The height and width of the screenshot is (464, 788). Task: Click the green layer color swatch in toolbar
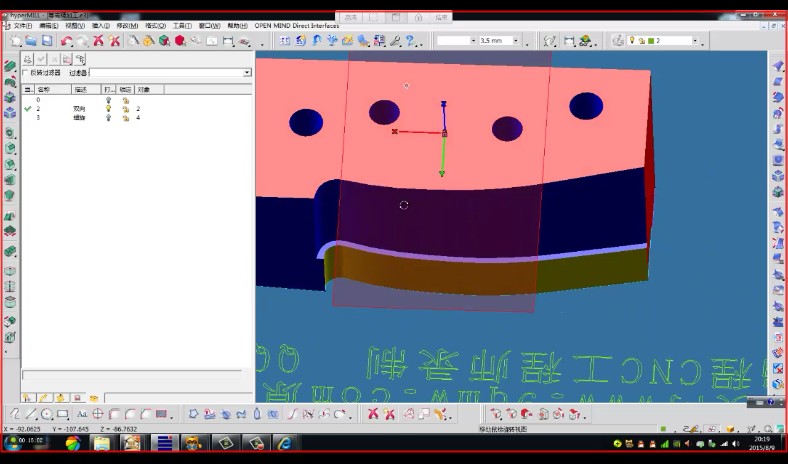coord(651,41)
